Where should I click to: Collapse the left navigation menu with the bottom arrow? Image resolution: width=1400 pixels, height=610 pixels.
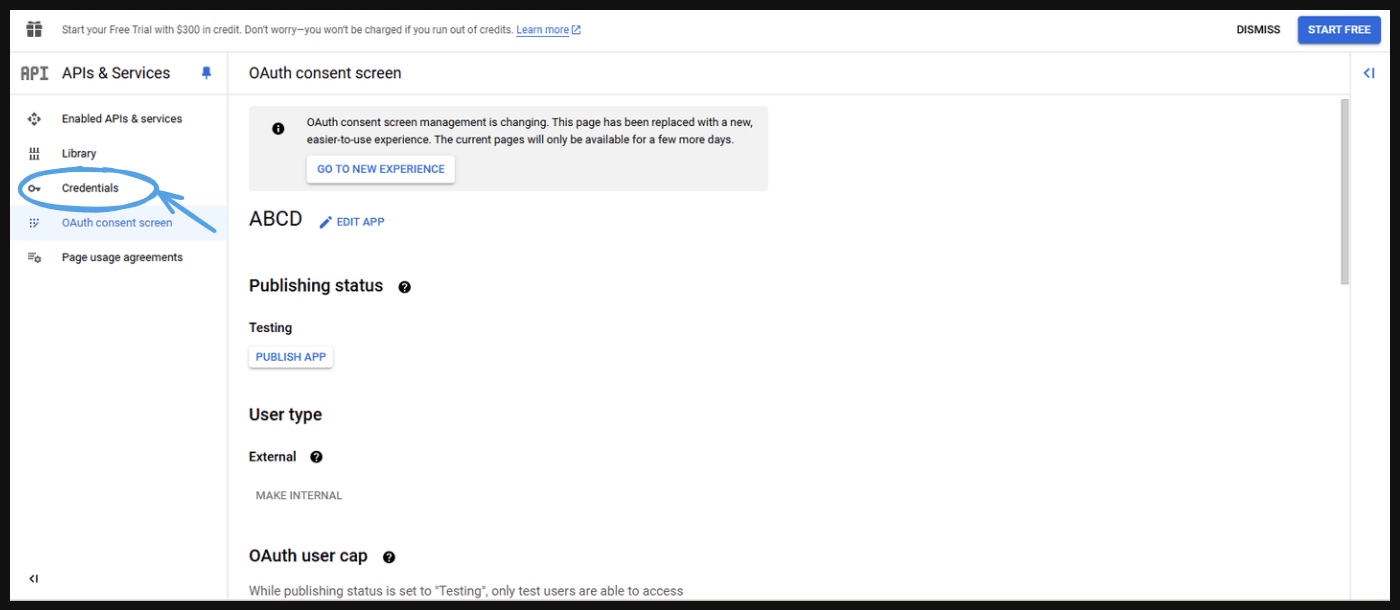tap(34, 578)
